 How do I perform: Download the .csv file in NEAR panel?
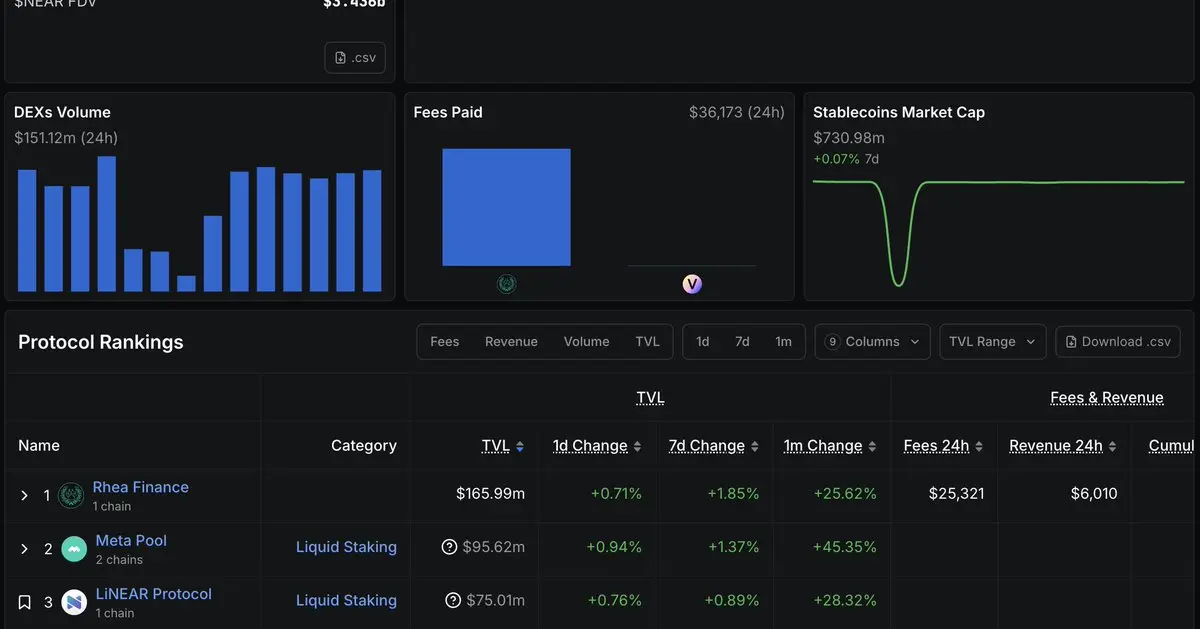(x=355, y=57)
